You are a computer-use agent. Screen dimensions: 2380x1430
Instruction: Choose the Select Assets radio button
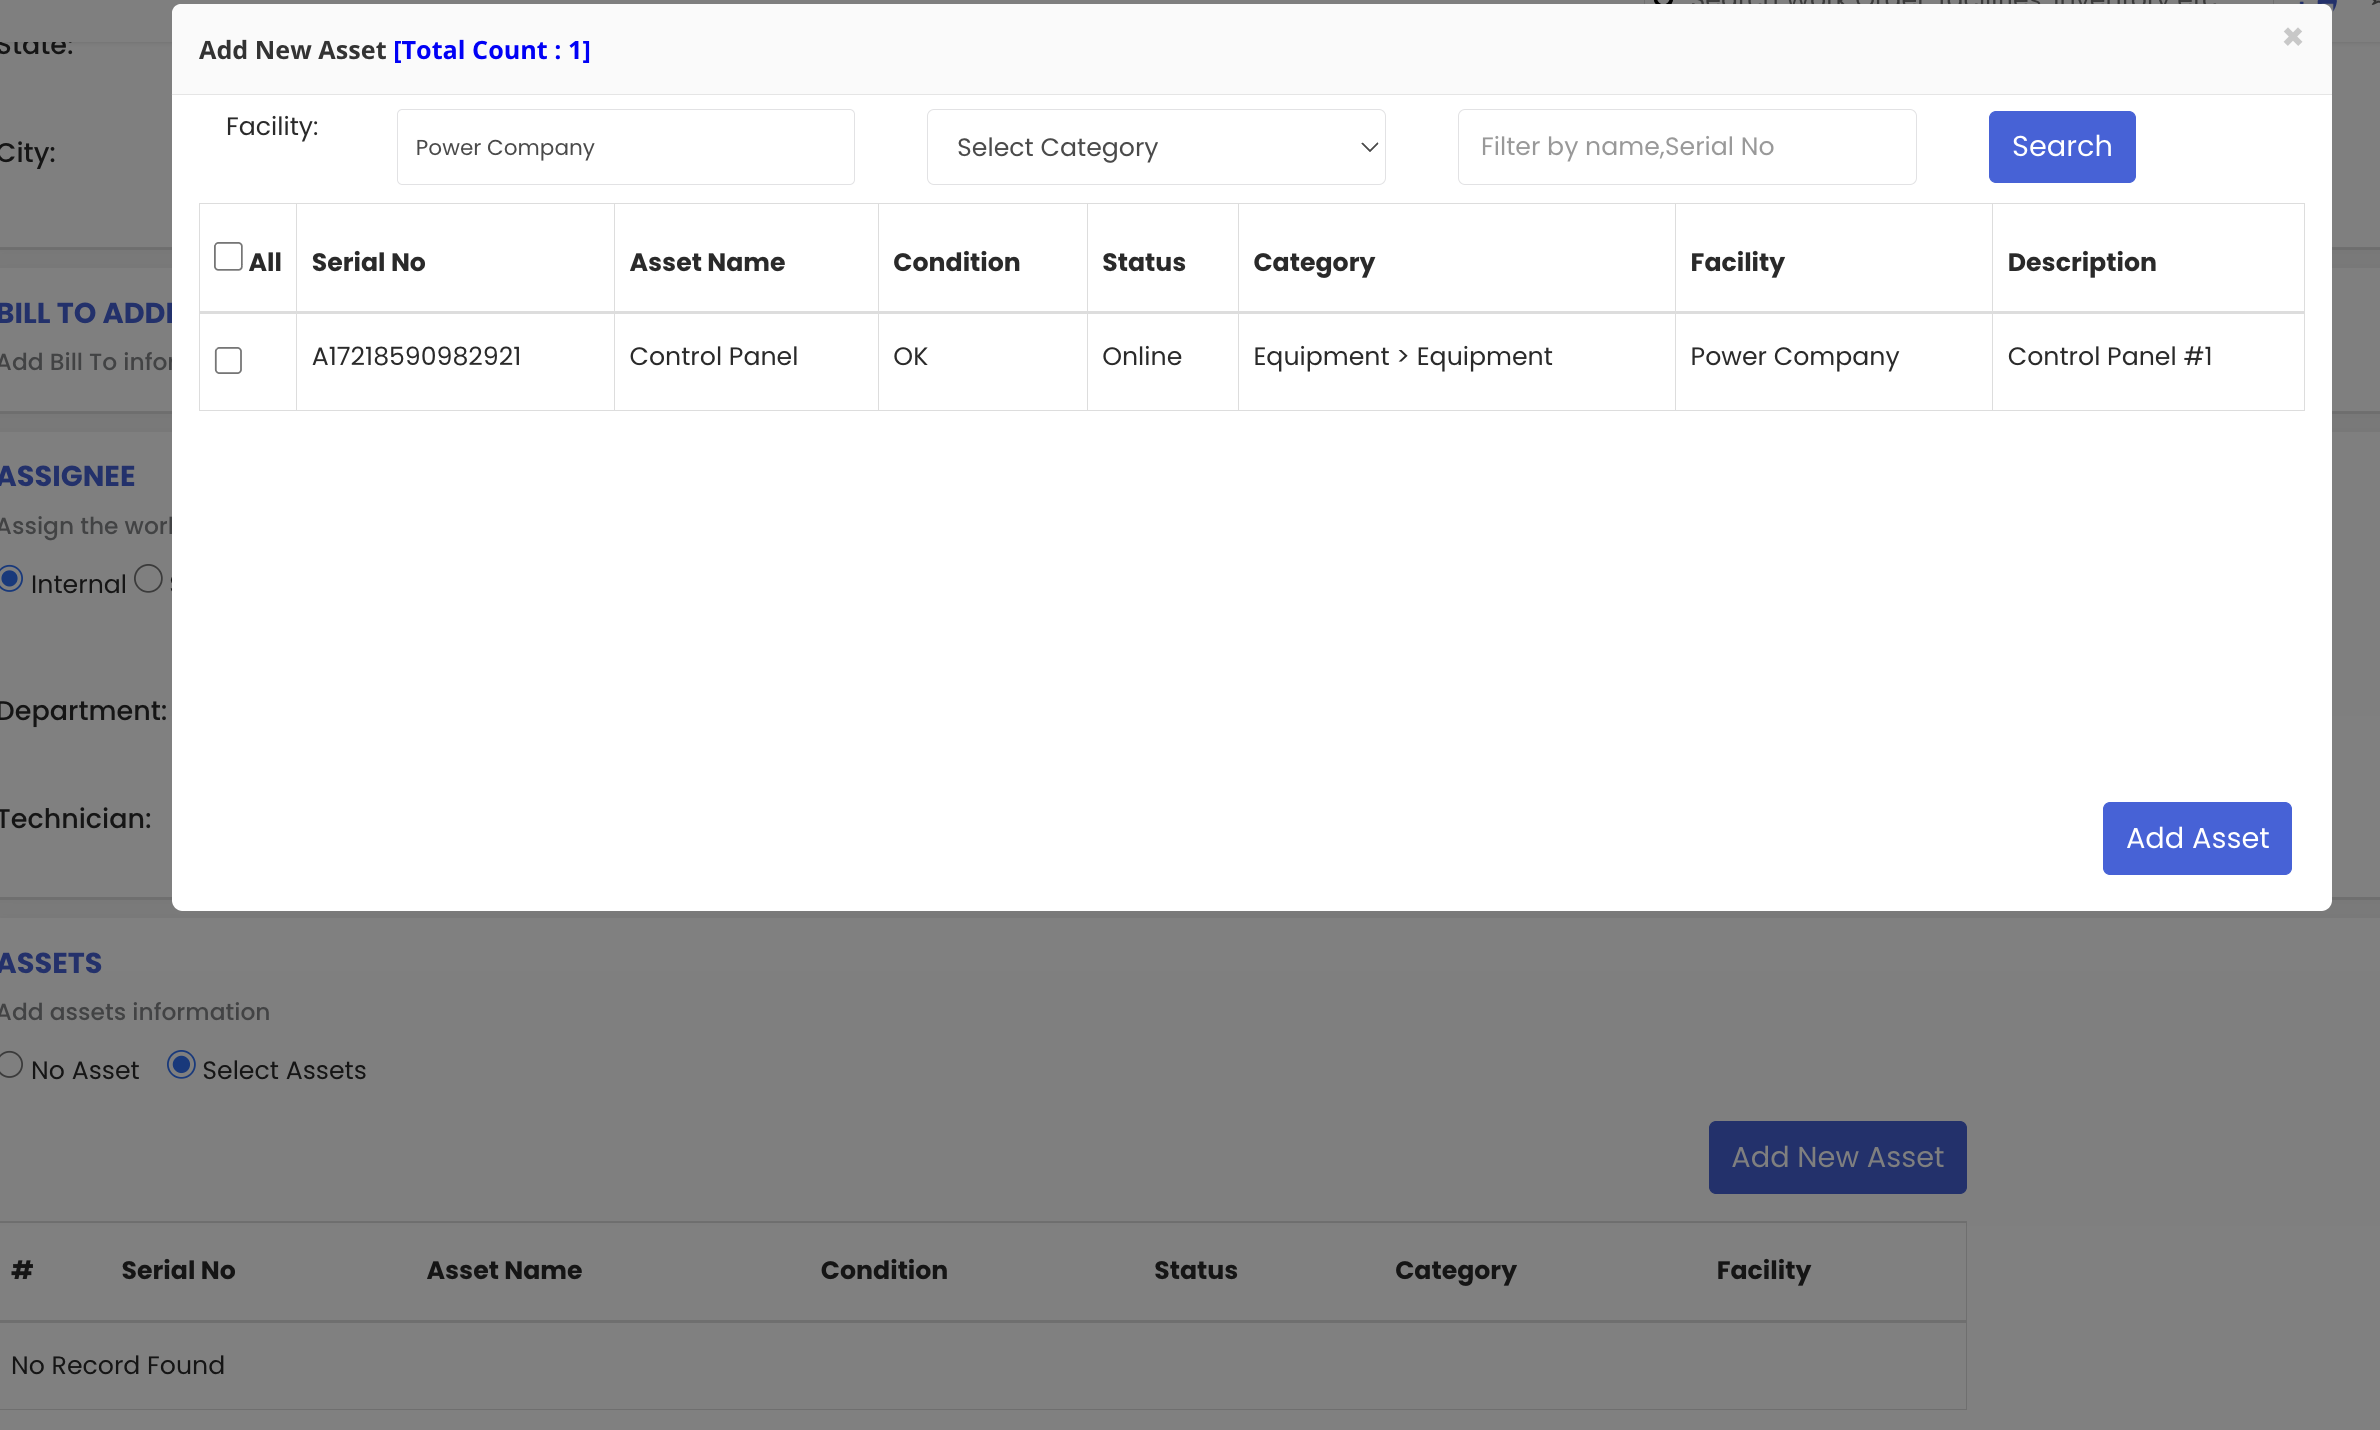(181, 1065)
